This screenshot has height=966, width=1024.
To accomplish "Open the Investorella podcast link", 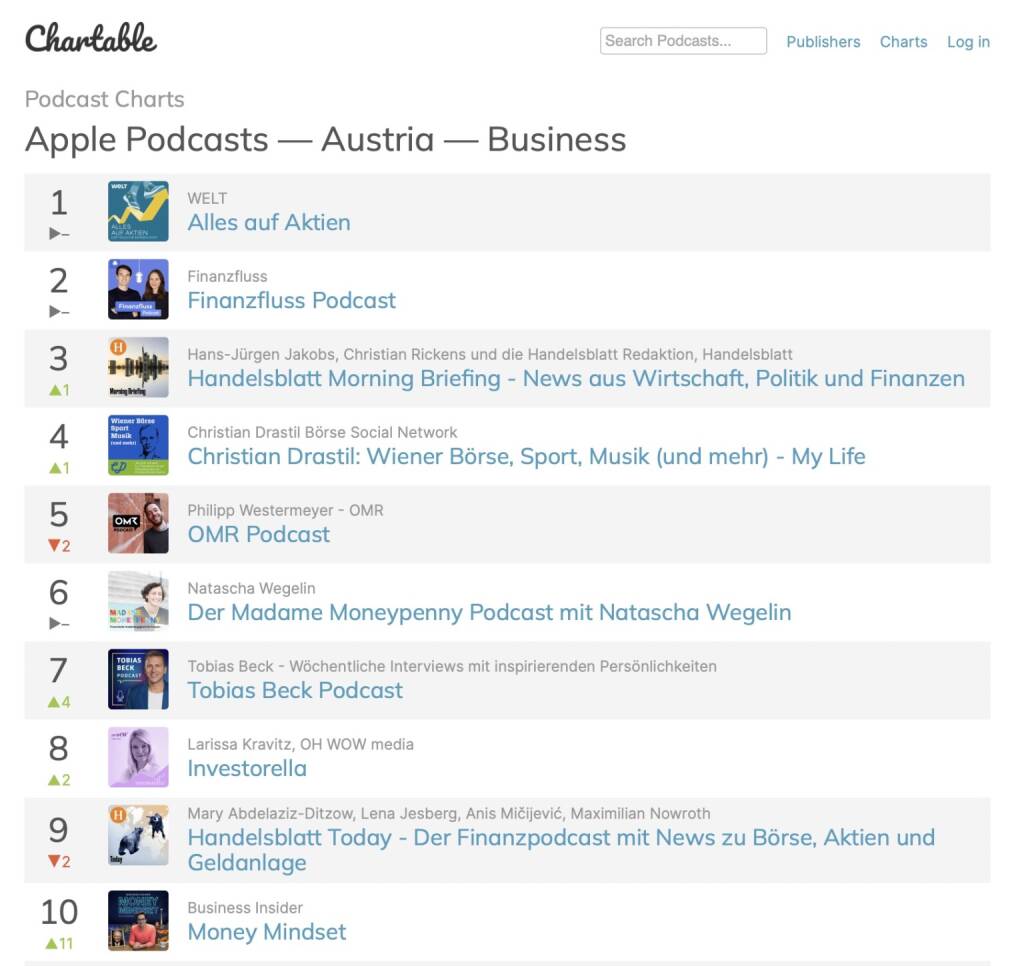I will coord(247,769).
